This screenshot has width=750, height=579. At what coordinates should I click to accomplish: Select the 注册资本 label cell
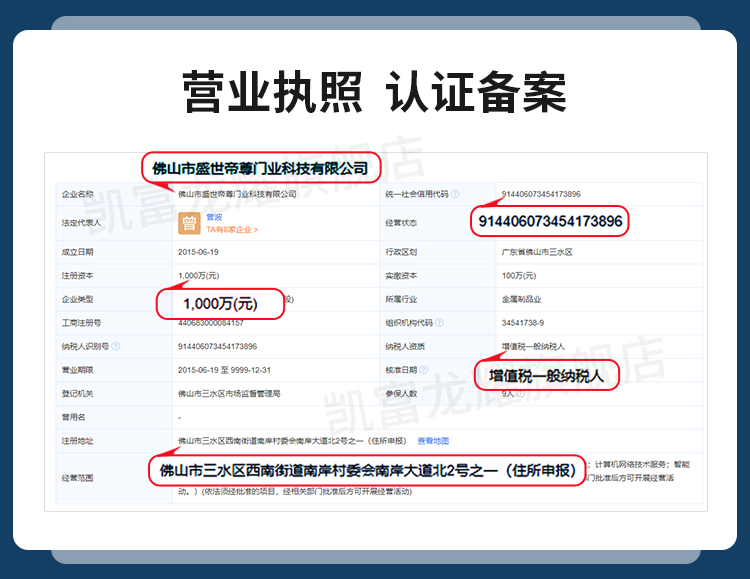(114, 276)
